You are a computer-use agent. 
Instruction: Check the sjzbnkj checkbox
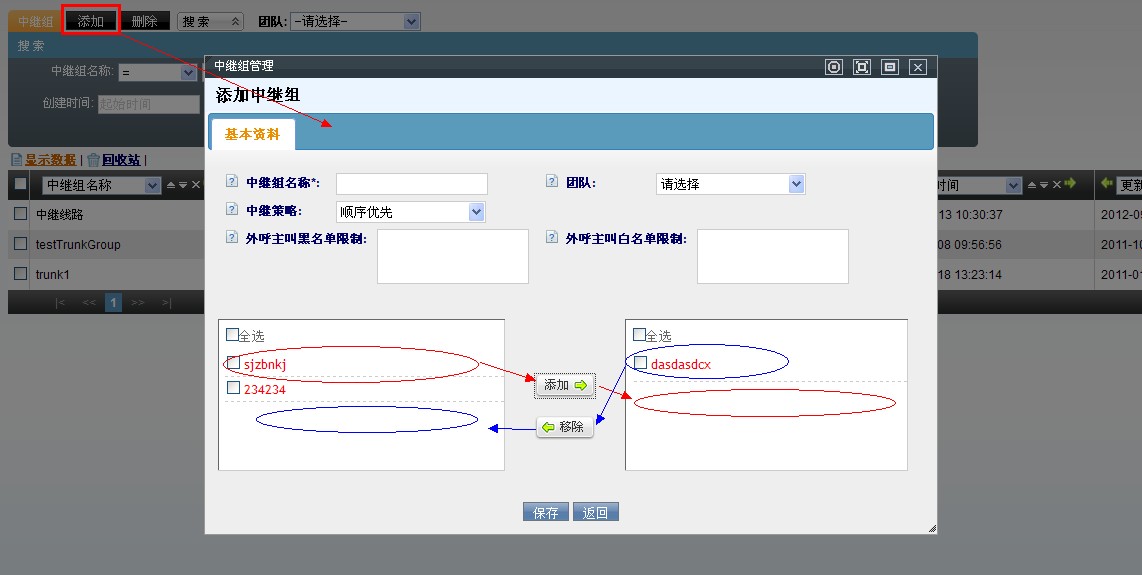click(234, 362)
